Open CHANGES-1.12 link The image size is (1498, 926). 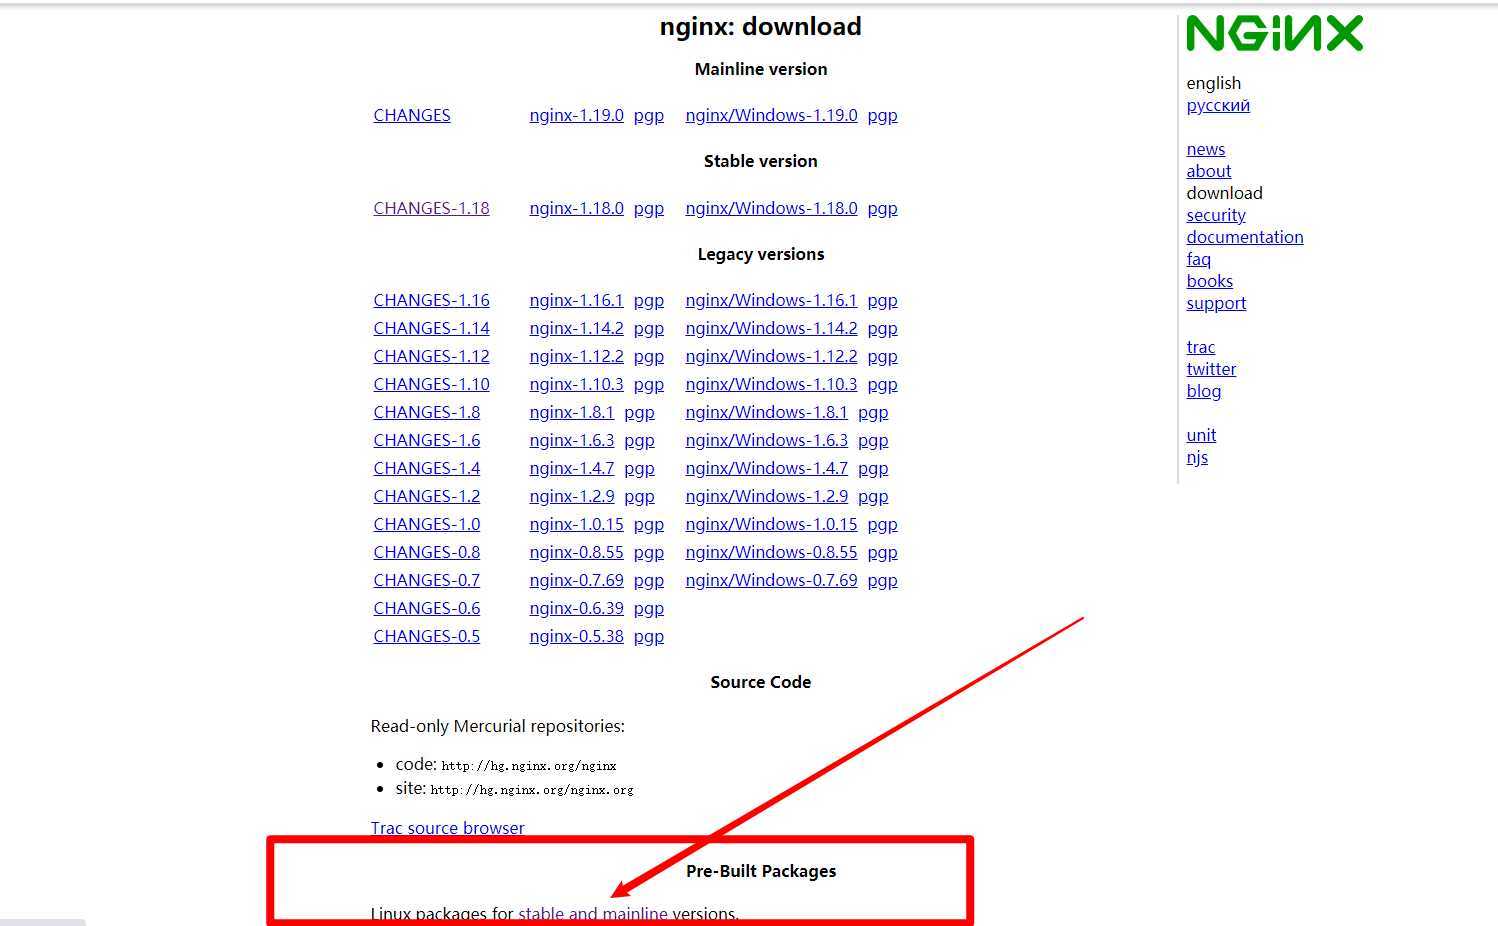[431, 356]
